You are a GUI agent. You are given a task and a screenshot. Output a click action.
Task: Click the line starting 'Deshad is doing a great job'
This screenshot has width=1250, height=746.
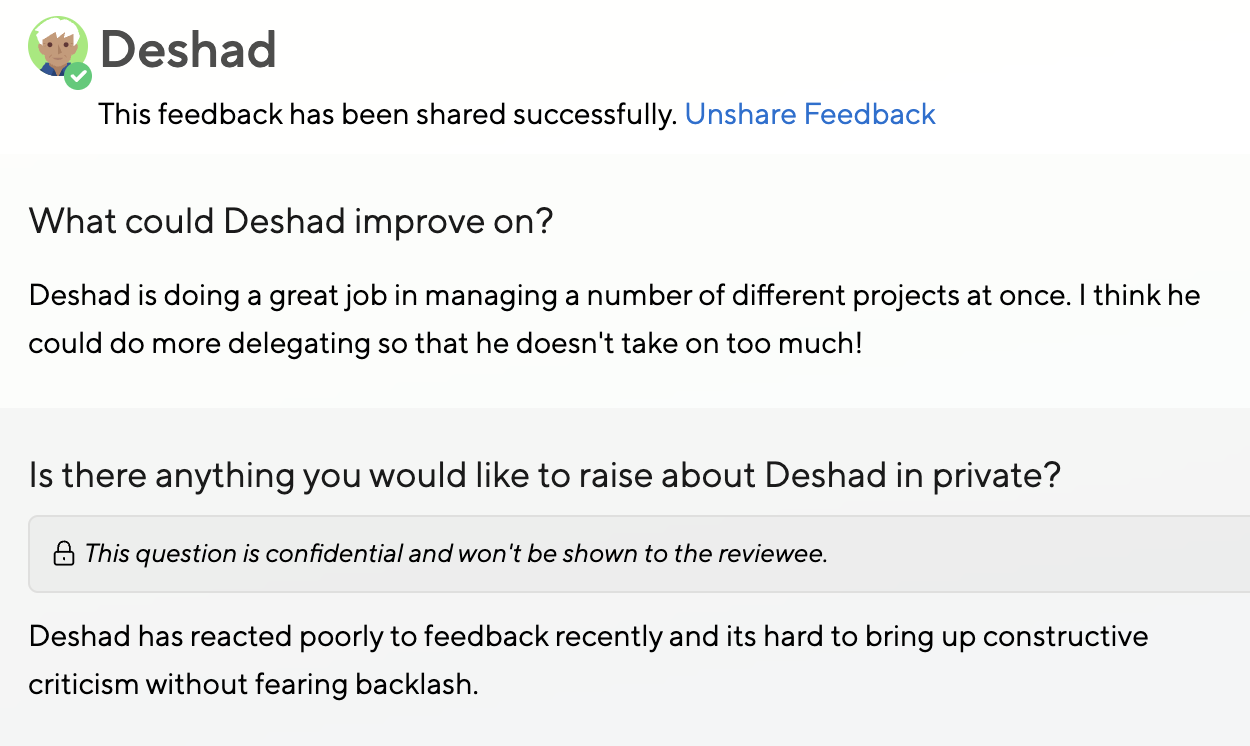coord(614,296)
